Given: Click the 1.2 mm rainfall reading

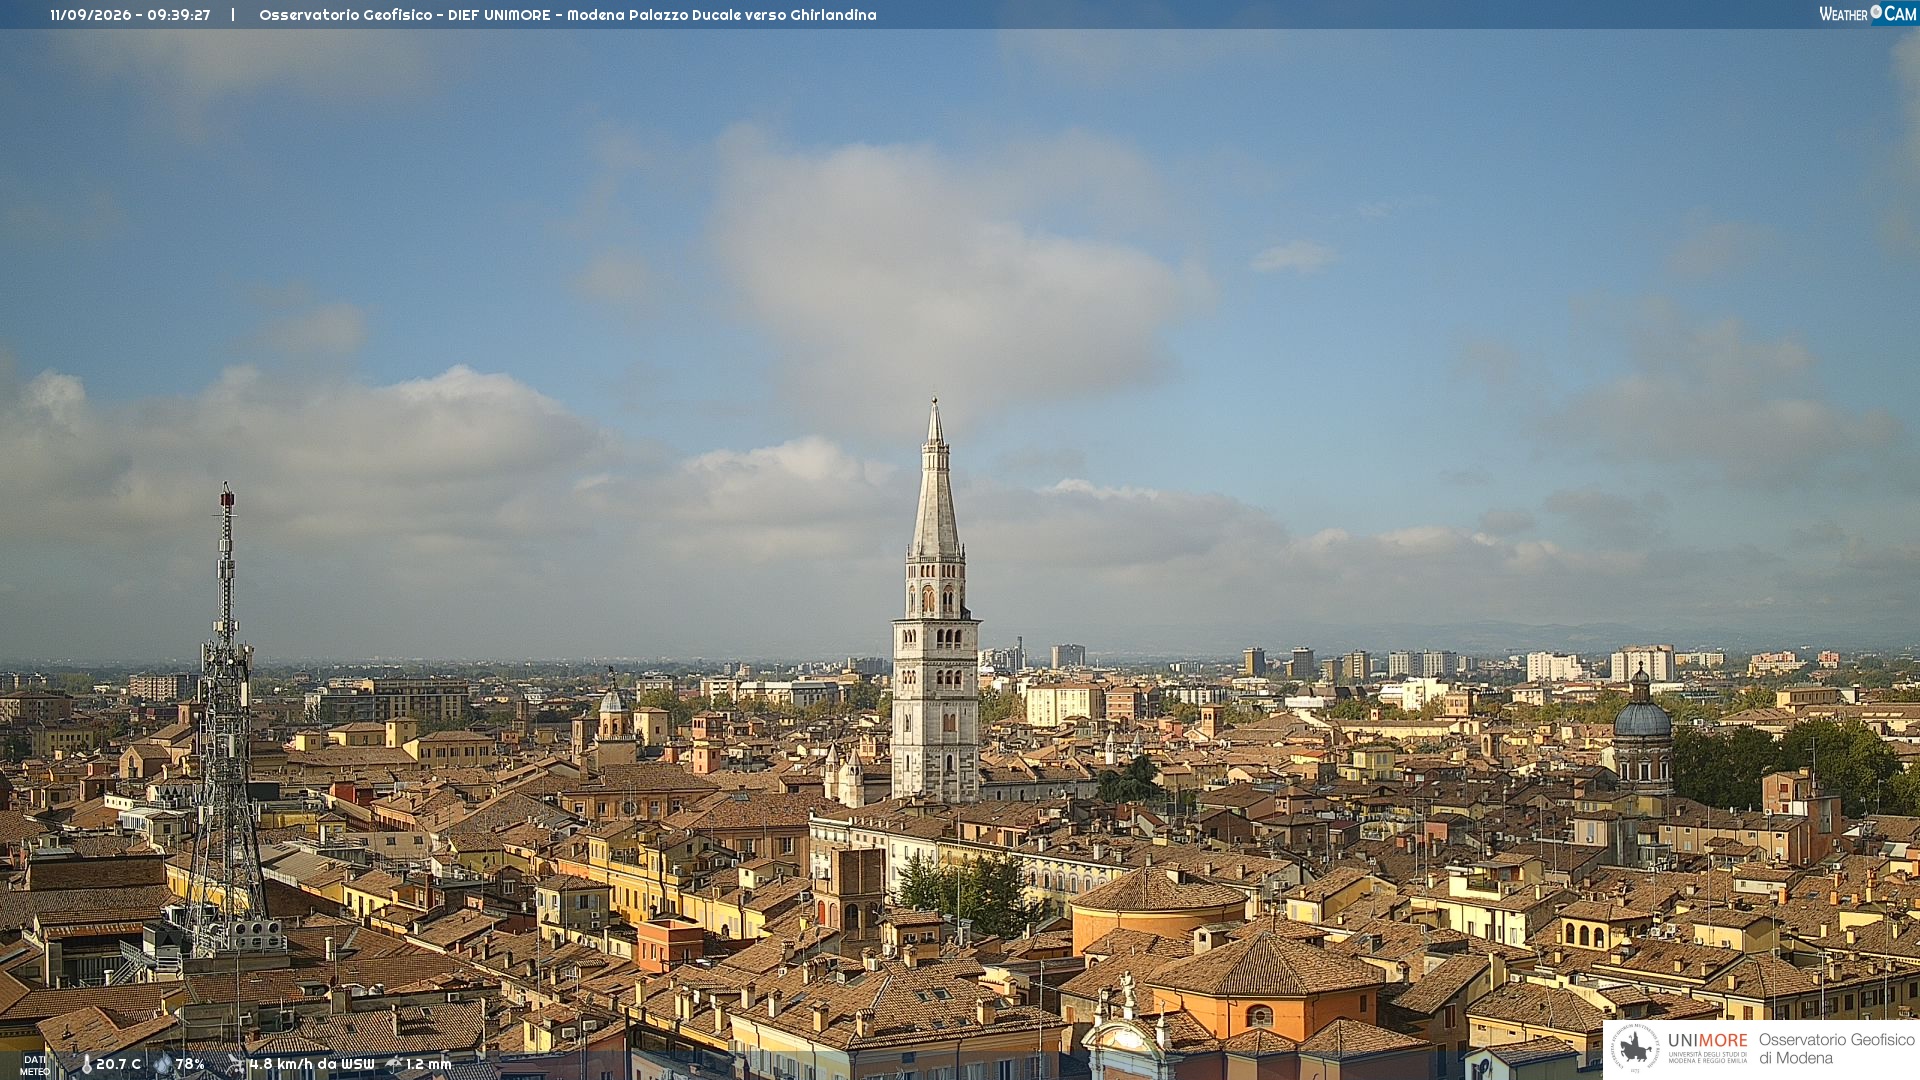Looking at the screenshot, I should (429, 1064).
